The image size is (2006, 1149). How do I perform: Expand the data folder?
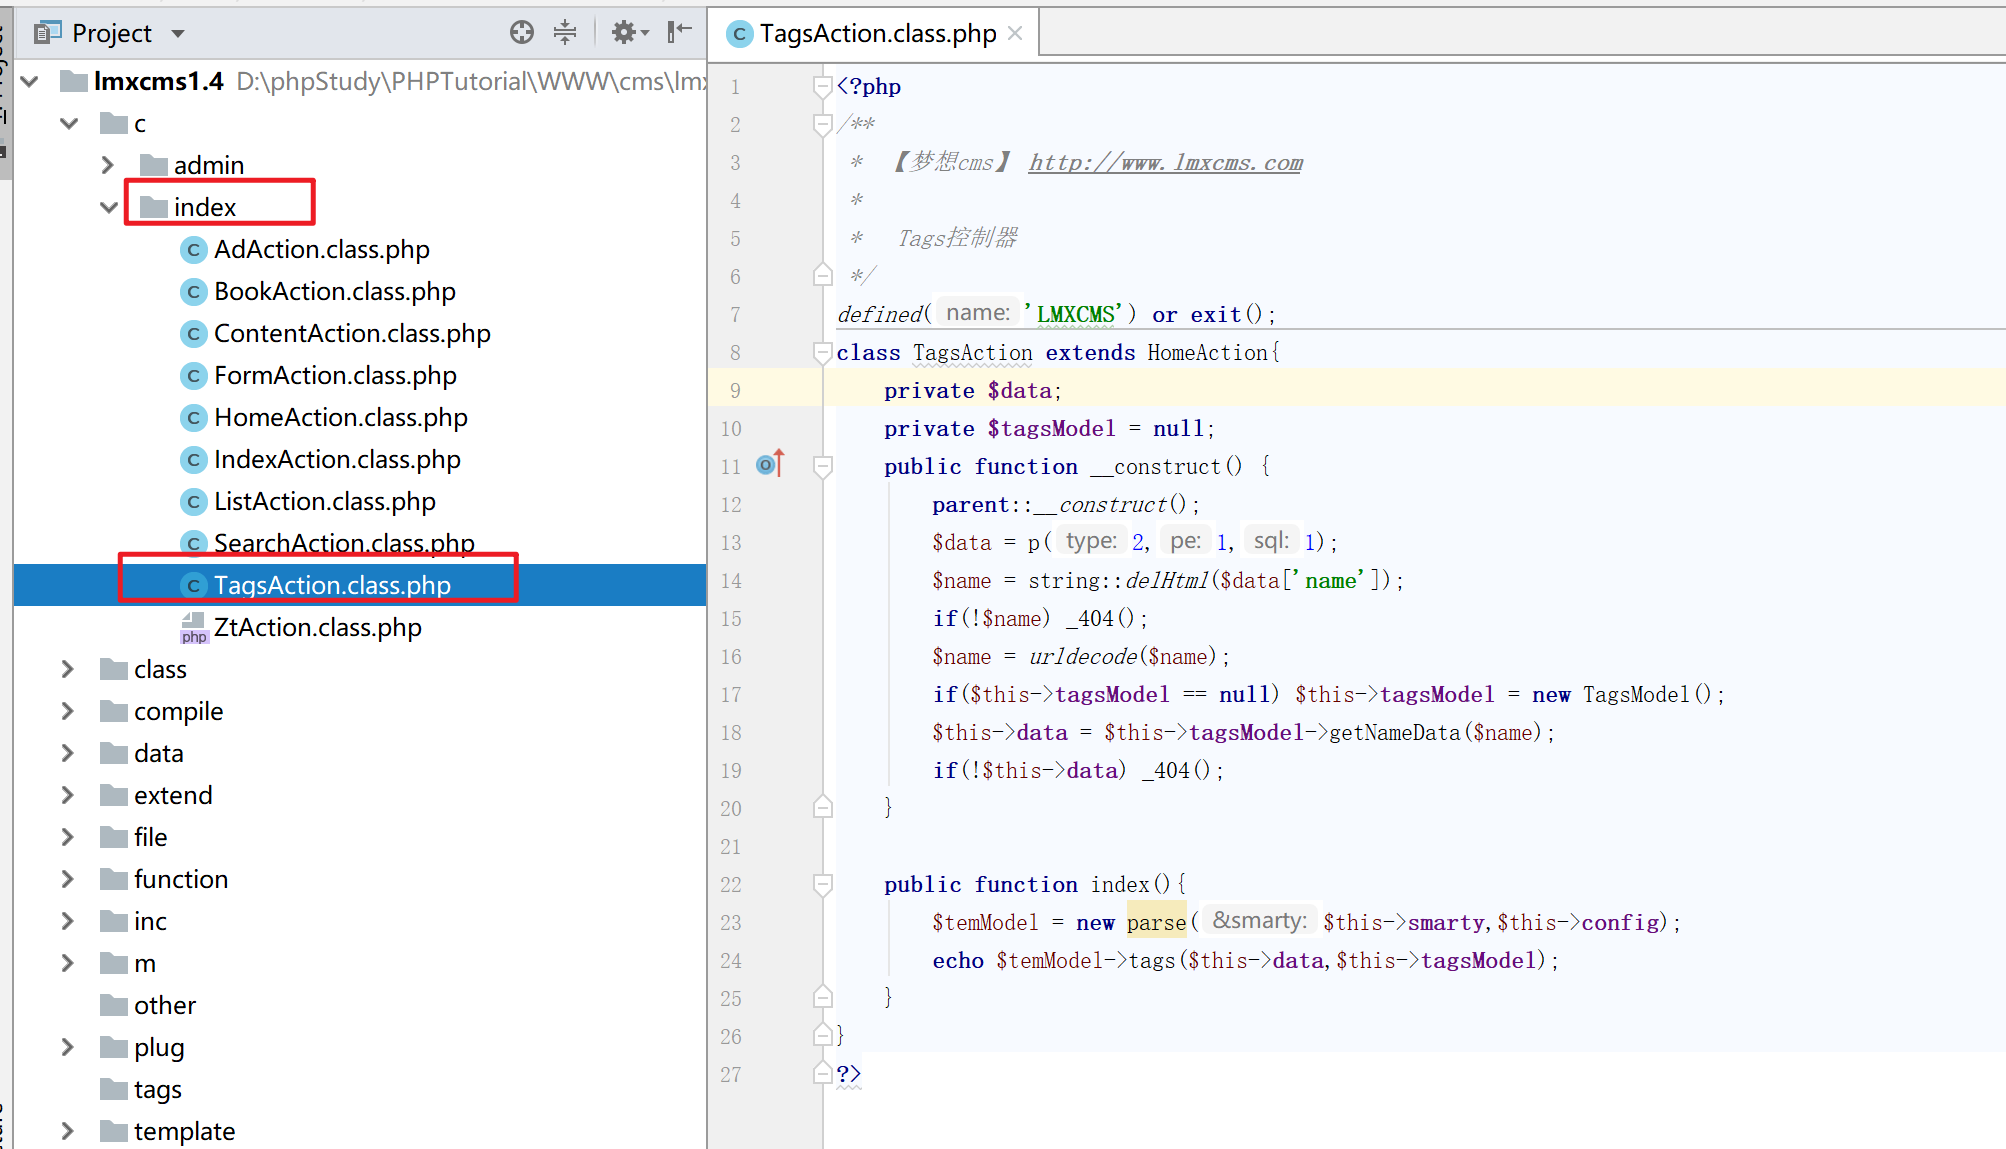point(68,753)
